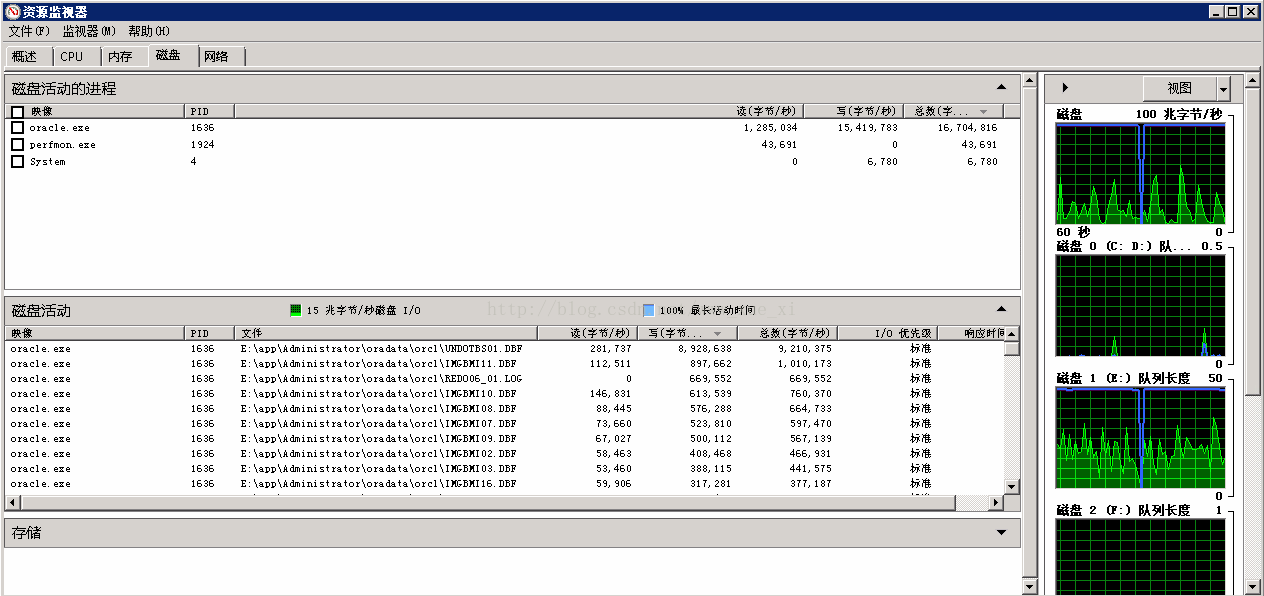The image size is (1264, 596).
Task: Click the graph pane collapse arrow
Action: [1065, 88]
